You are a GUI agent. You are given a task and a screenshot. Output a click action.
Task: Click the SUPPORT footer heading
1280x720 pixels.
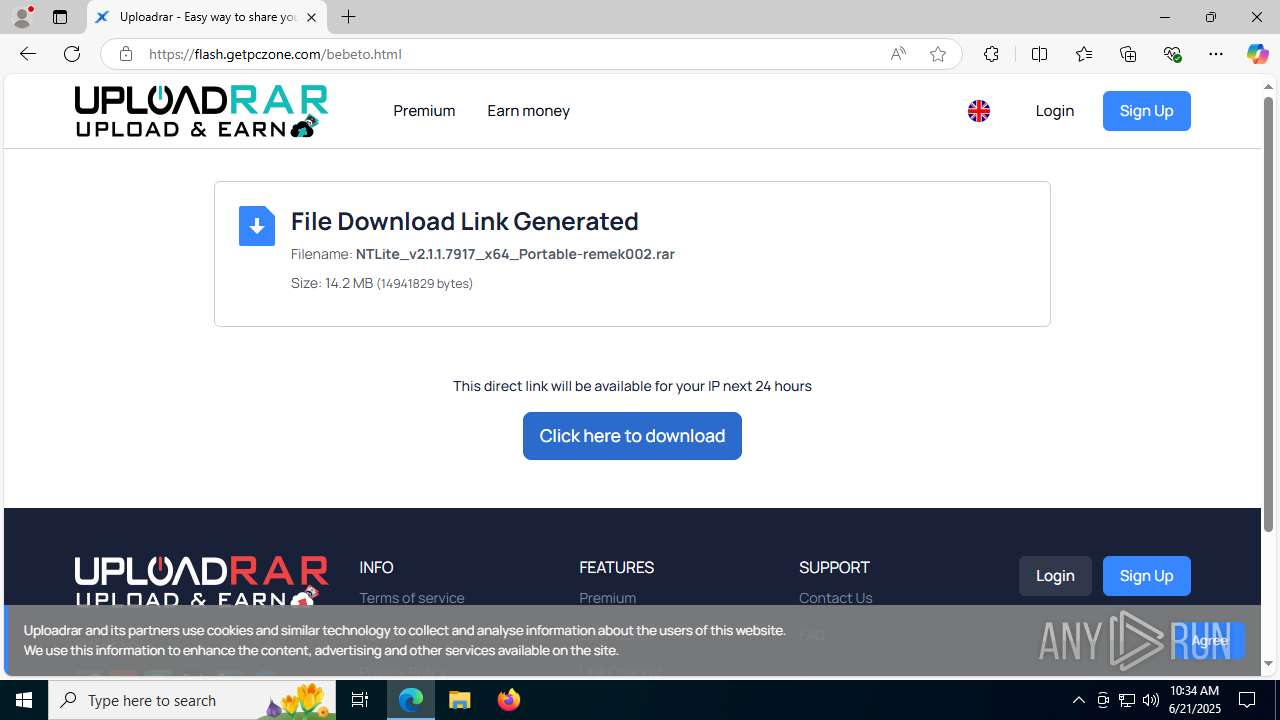(834, 567)
